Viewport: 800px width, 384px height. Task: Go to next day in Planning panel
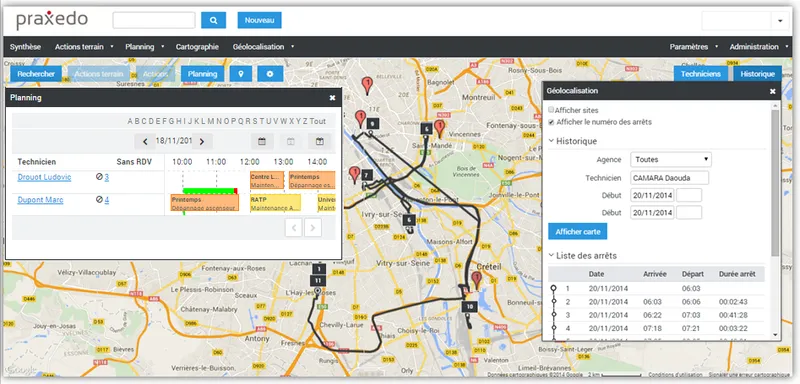click(x=202, y=142)
